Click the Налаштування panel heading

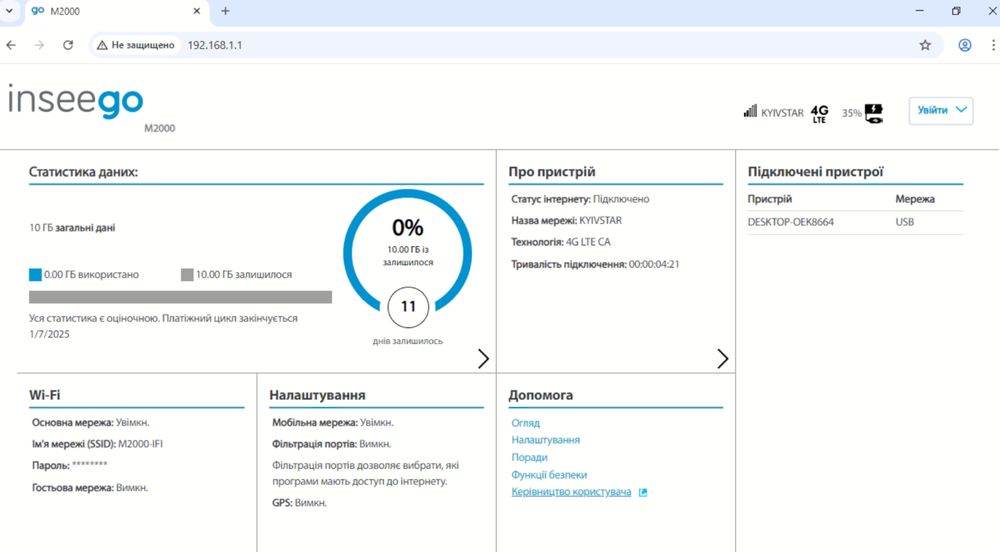pos(317,395)
